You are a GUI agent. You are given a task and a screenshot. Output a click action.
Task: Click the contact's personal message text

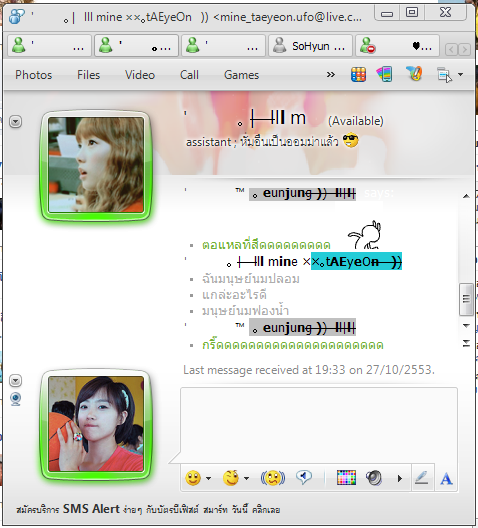[262, 142]
